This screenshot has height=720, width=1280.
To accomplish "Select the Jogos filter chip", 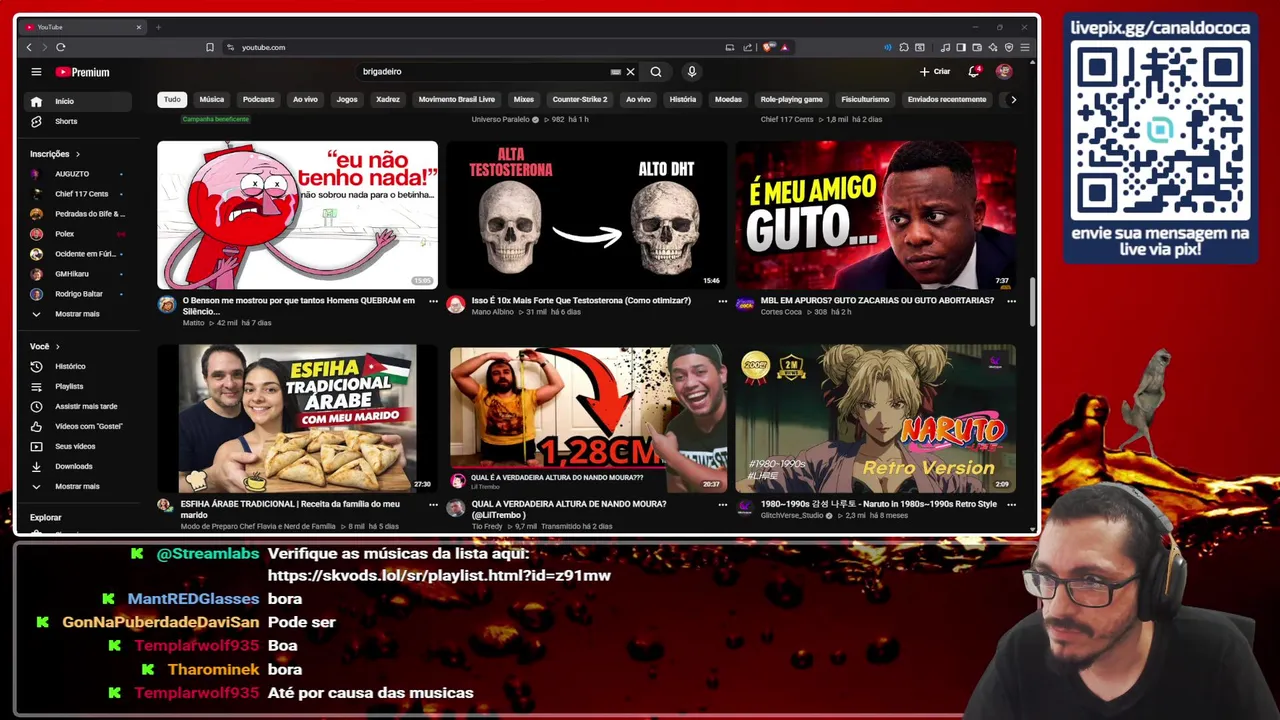I will click(x=347, y=99).
